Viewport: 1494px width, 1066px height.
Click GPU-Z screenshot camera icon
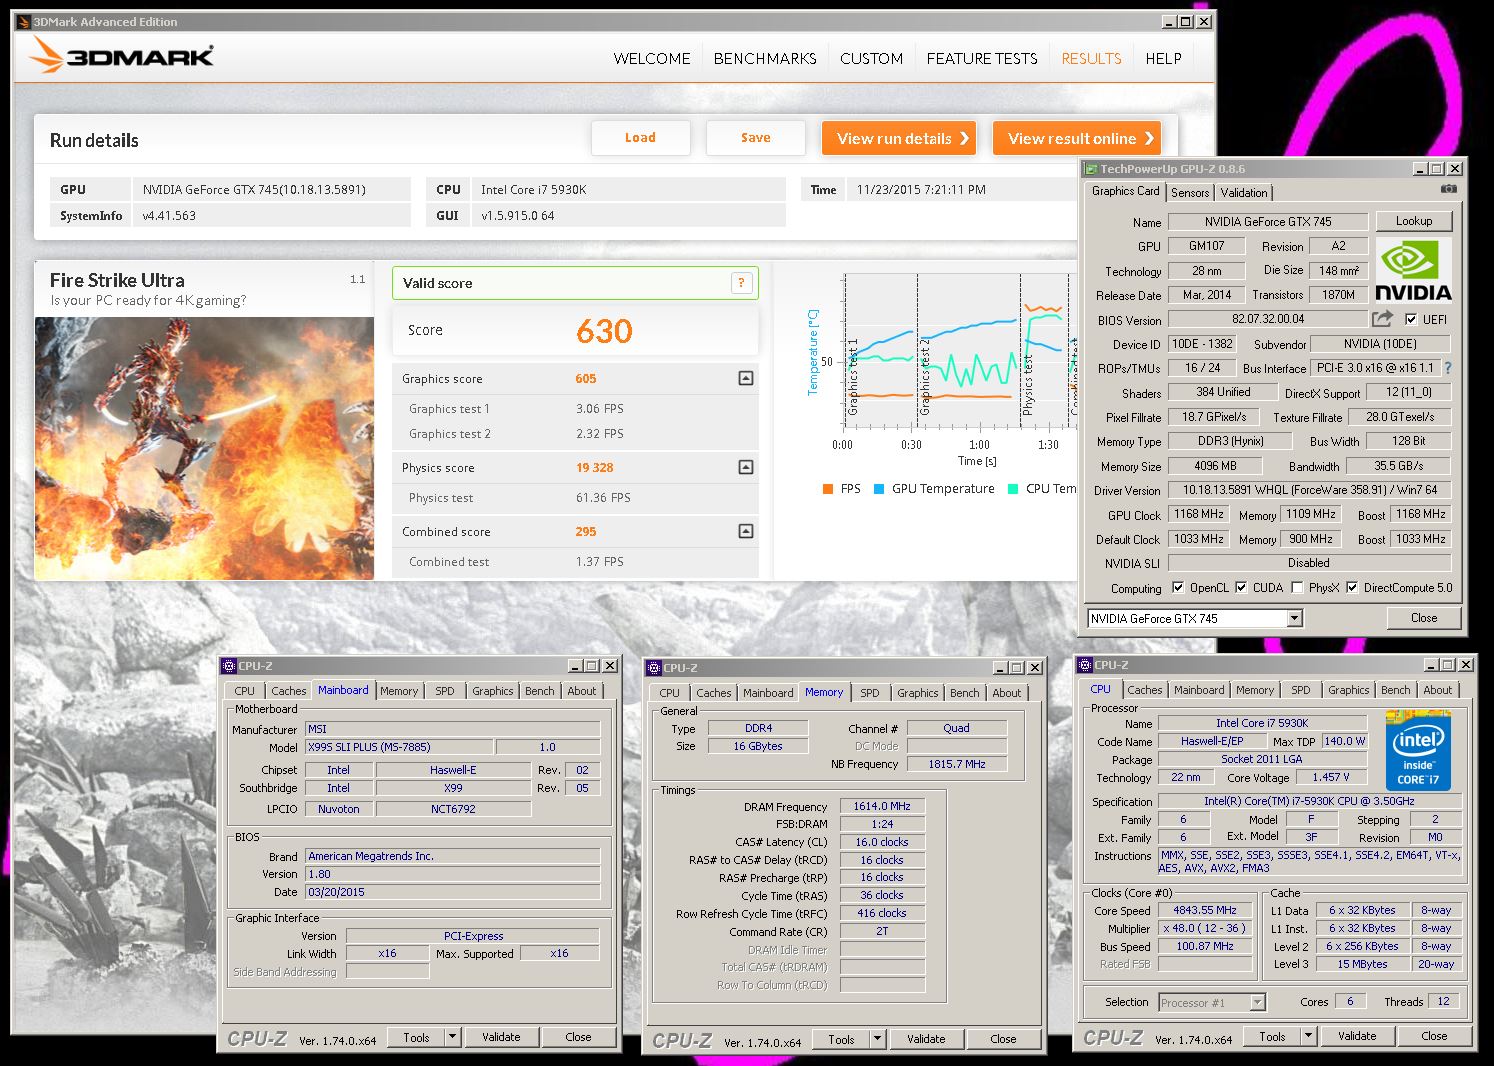click(1448, 189)
